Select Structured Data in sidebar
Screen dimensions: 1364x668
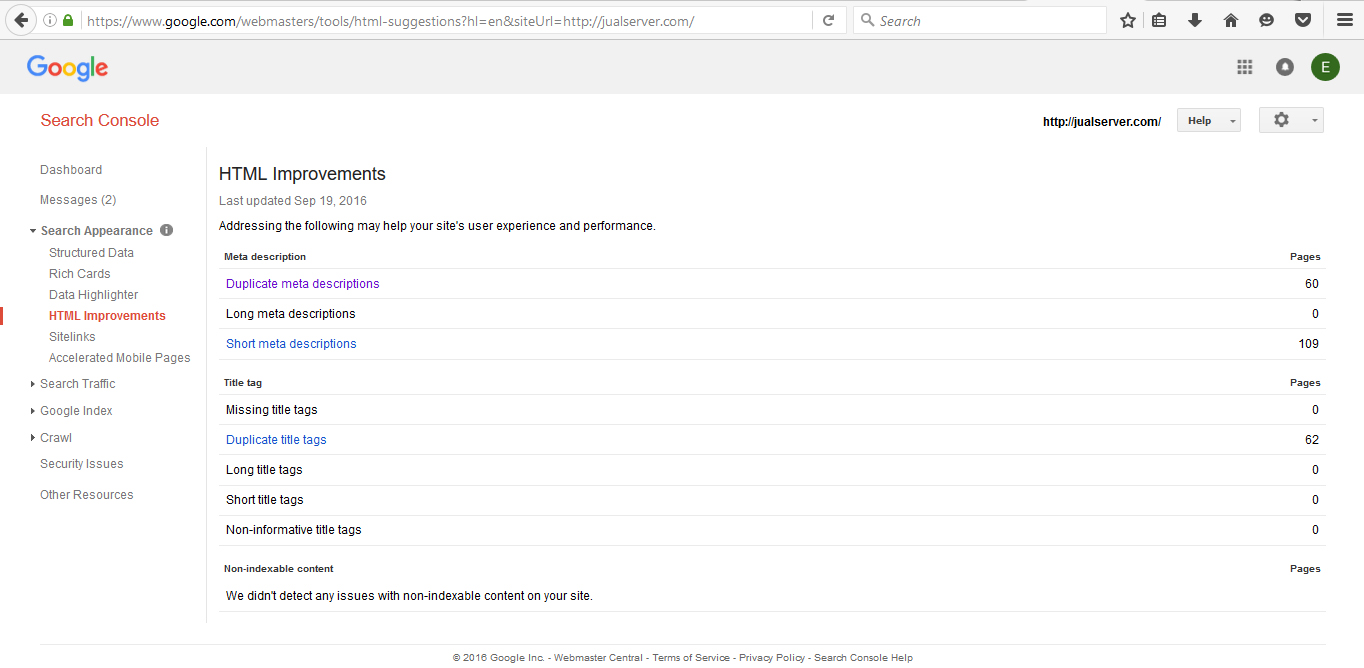pyautogui.click(x=91, y=253)
